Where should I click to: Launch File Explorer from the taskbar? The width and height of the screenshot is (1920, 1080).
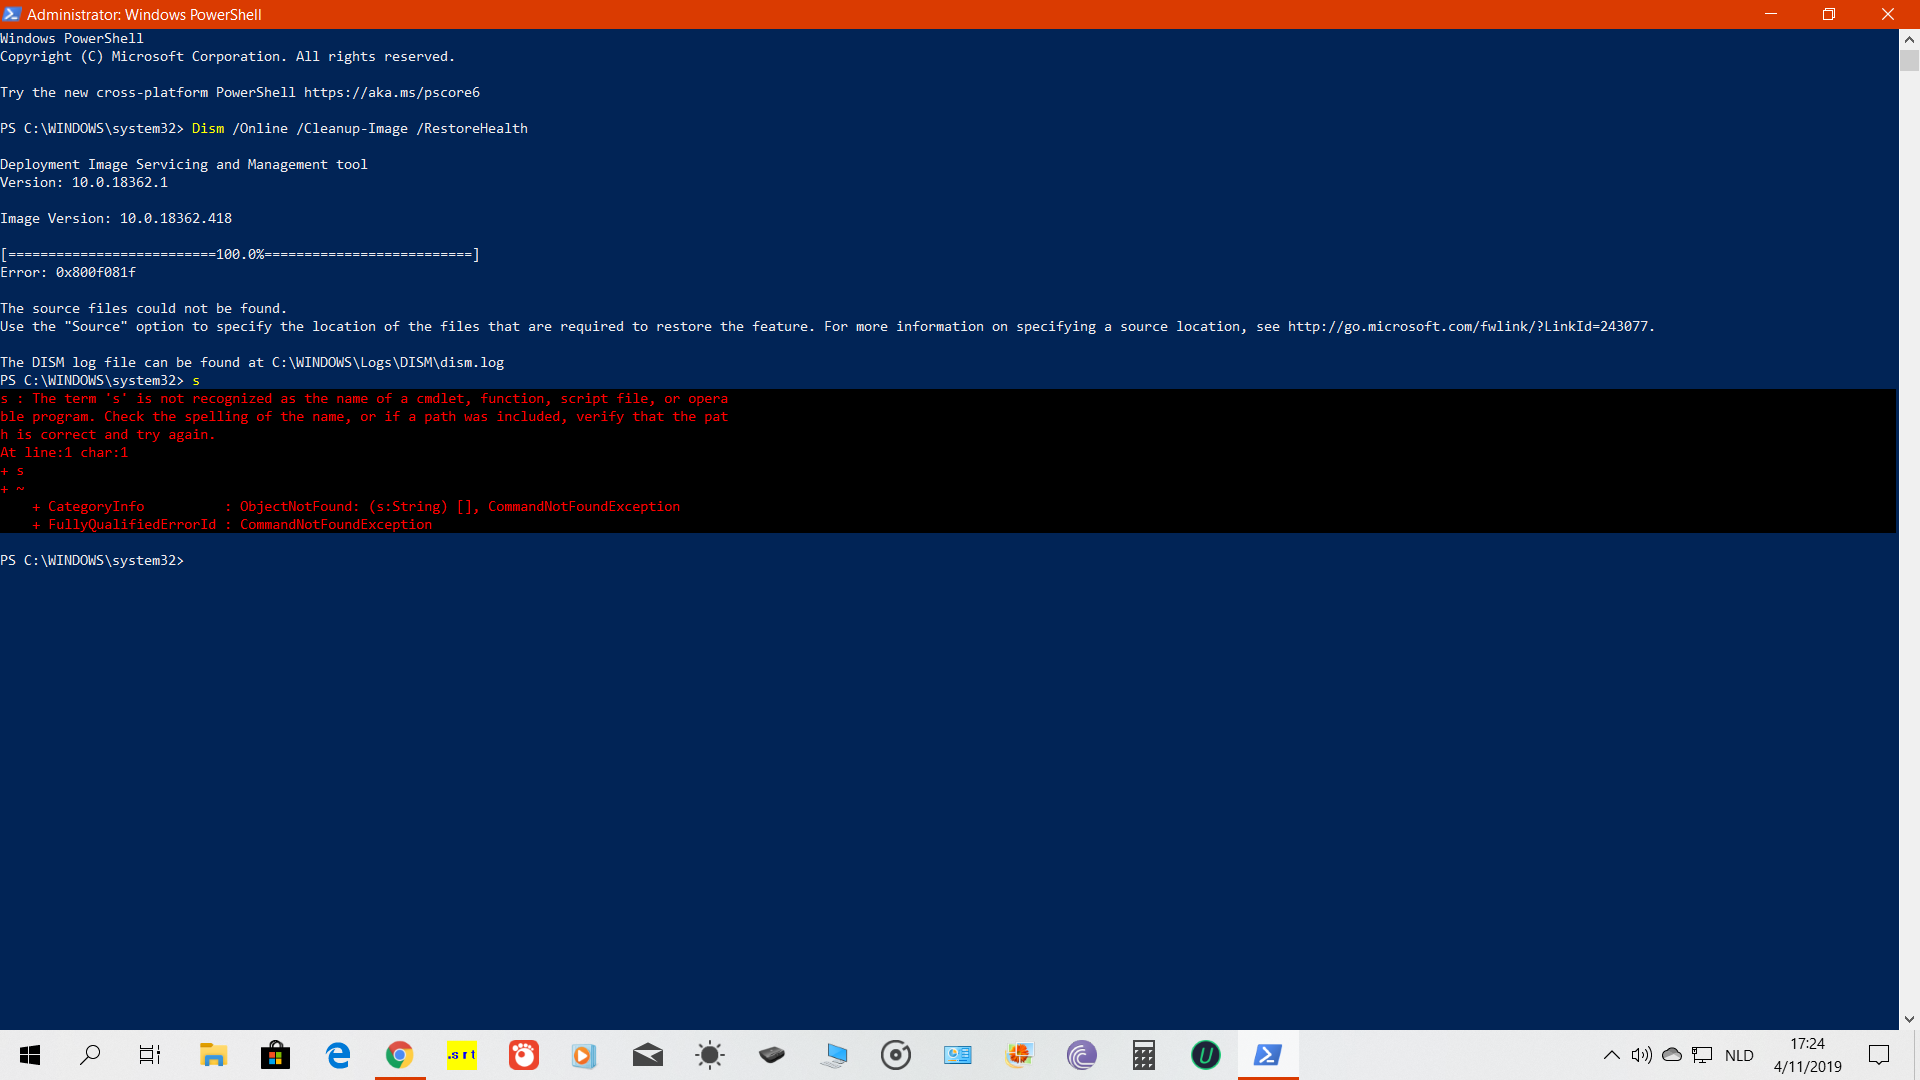pyautogui.click(x=213, y=1055)
